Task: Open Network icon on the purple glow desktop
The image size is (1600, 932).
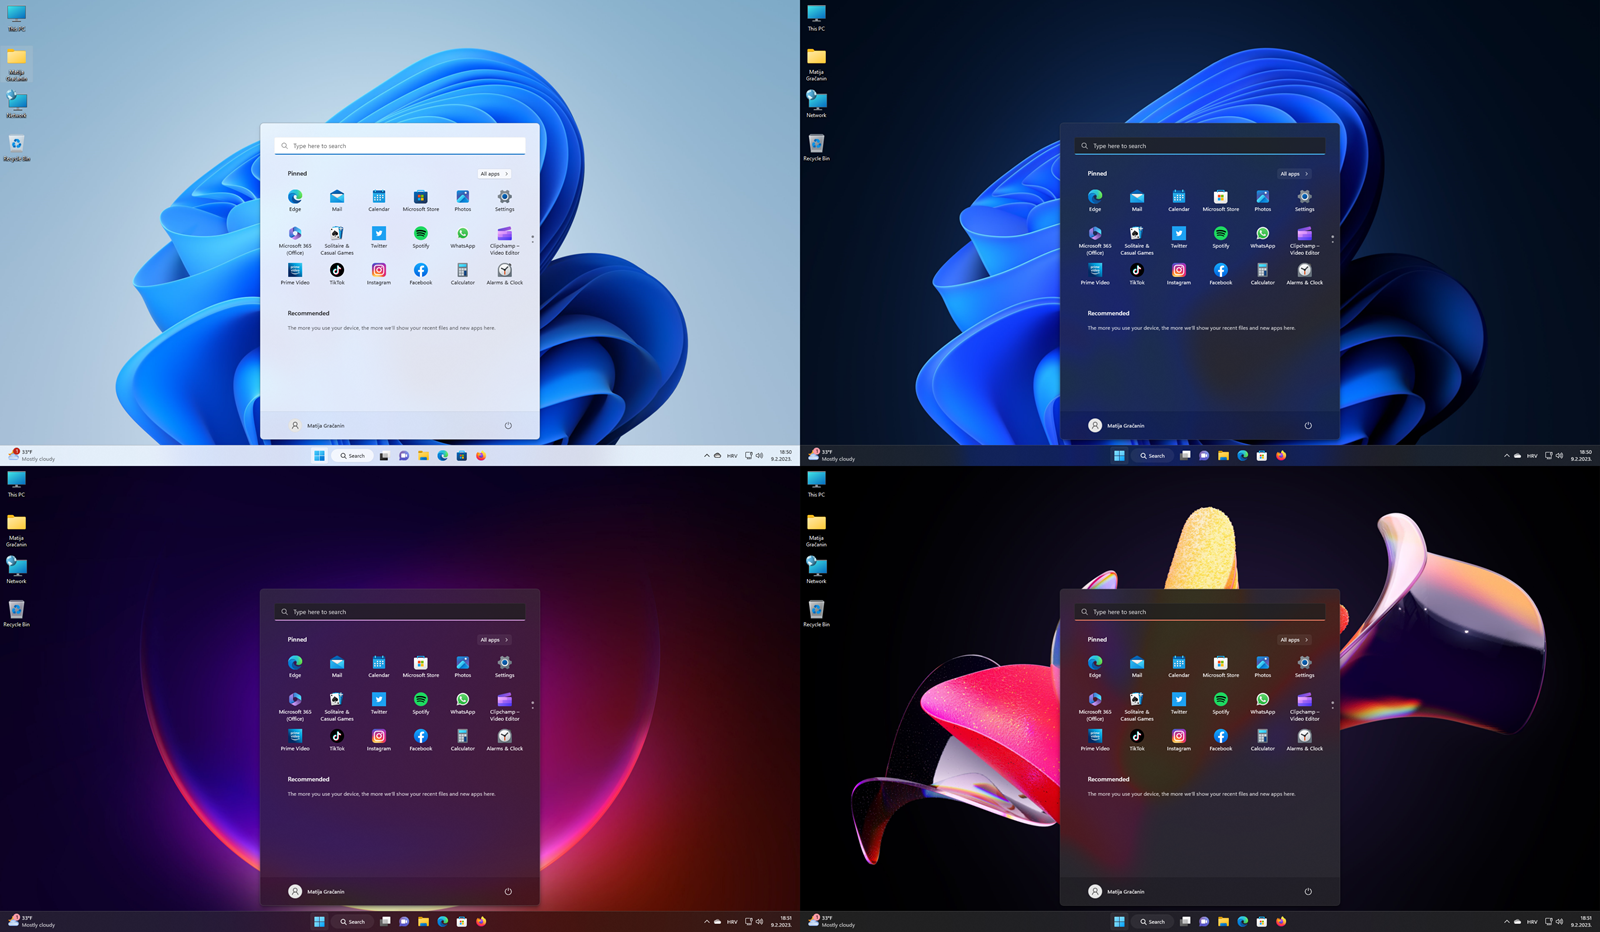Action: [x=16, y=571]
